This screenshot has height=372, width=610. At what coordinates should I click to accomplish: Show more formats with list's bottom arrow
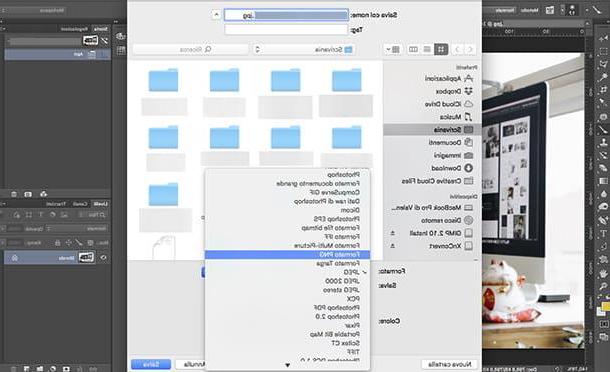point(287,365)
